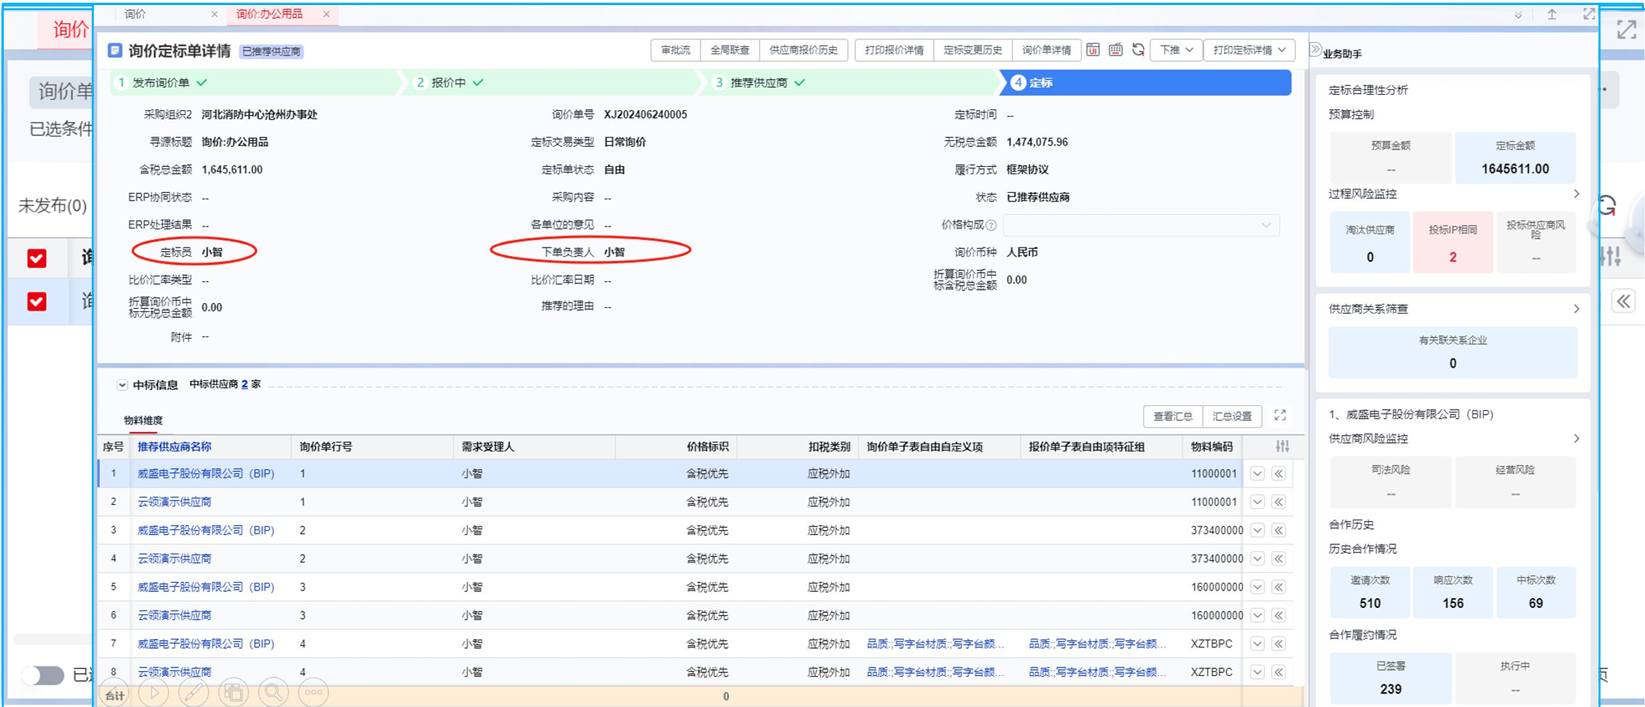This screenshot has width=1645, height=707.
Task: Click the 查看汇总 button
Action: click(x=1172, y=416)
